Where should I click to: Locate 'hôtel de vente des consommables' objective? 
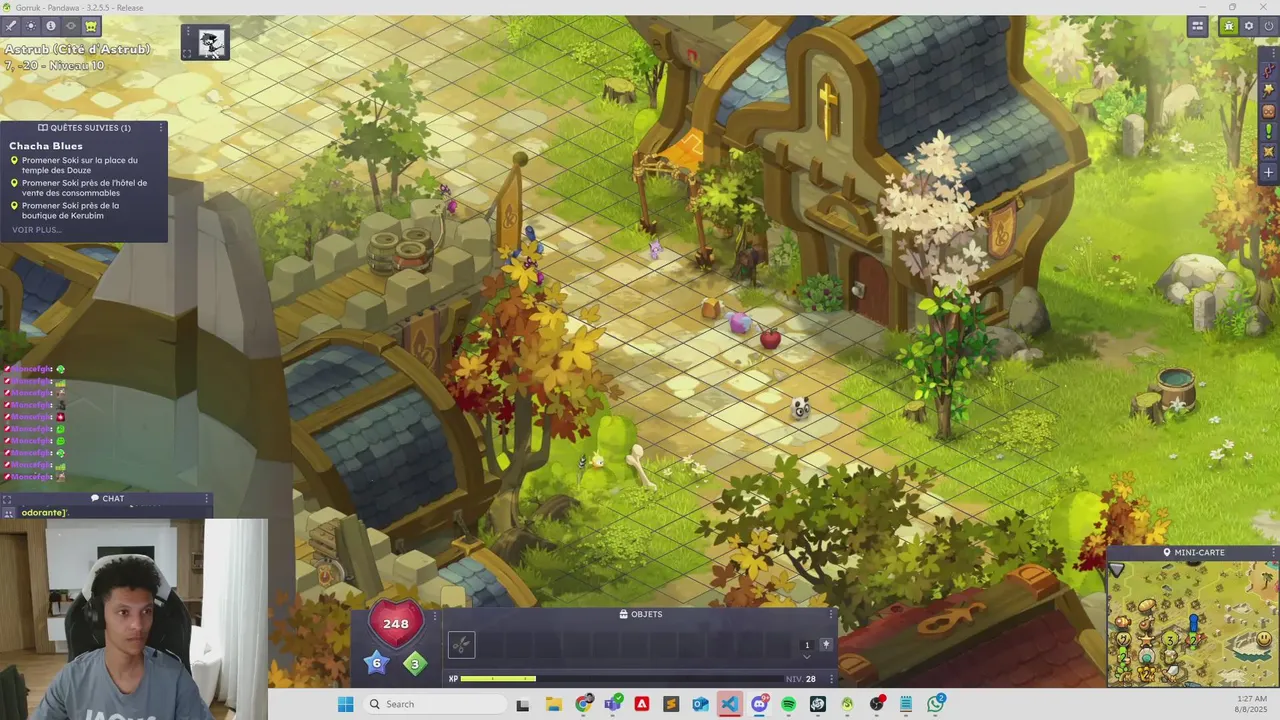pos(84,188)
